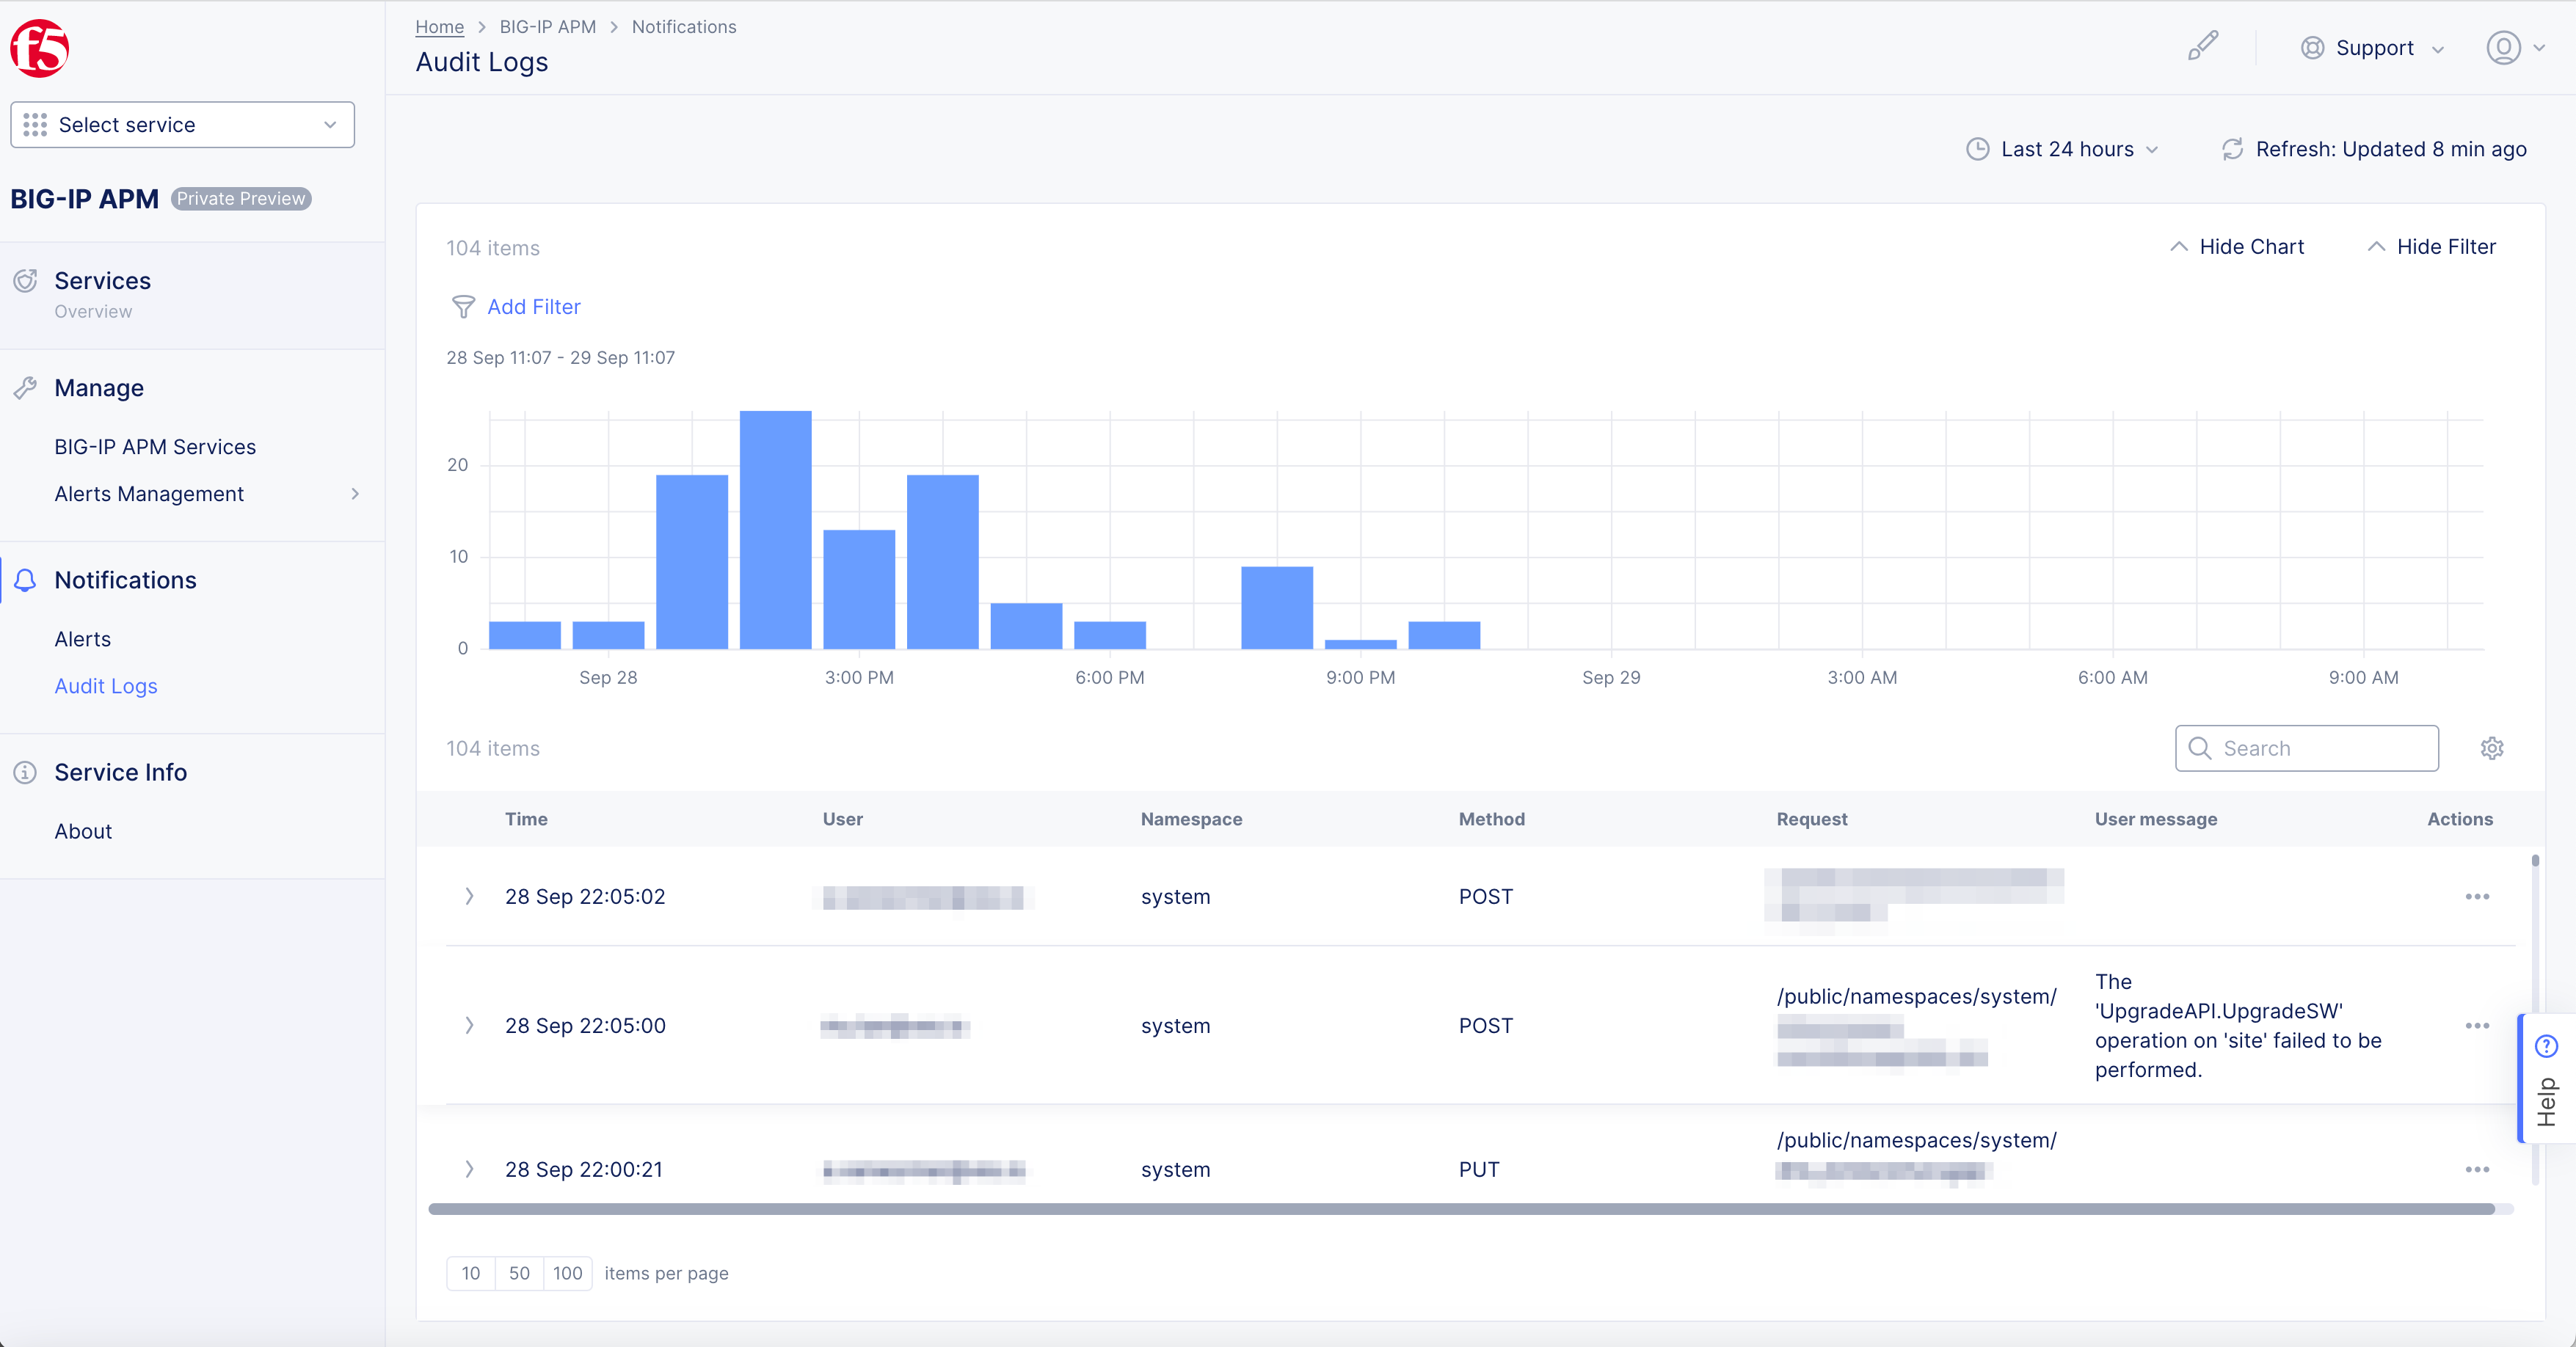Click the Method column header
The width and height of the screenshot is (2576, 1347).
[1491, 819]
